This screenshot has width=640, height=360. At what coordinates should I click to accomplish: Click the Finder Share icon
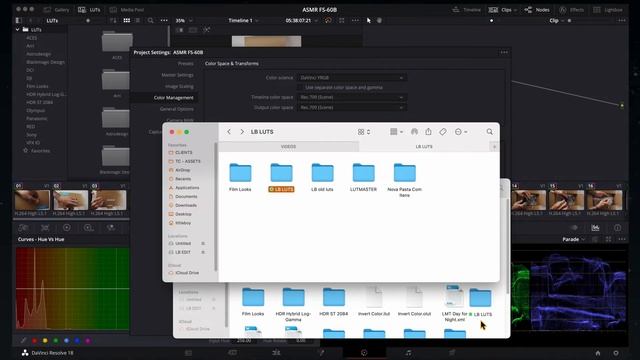[x=428, y=131]
